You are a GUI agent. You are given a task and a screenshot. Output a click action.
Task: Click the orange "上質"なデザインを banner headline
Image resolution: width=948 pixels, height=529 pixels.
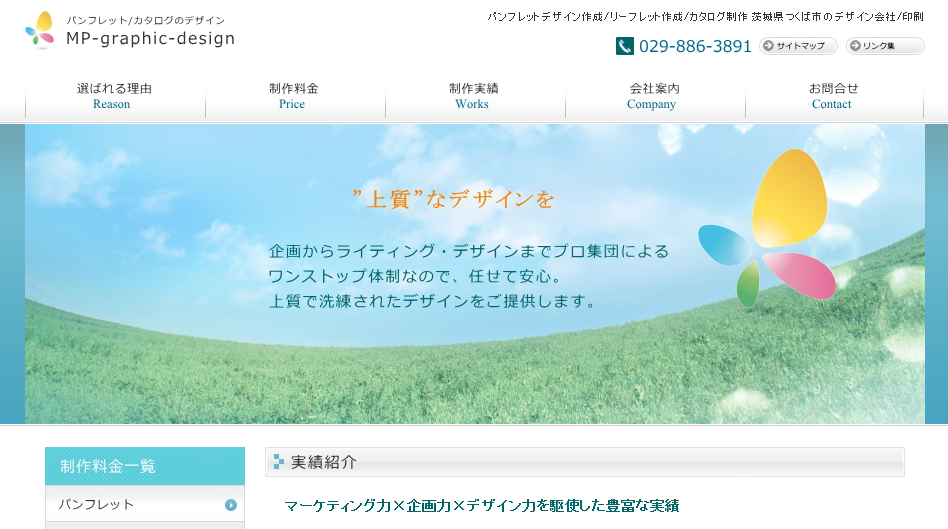453,199
